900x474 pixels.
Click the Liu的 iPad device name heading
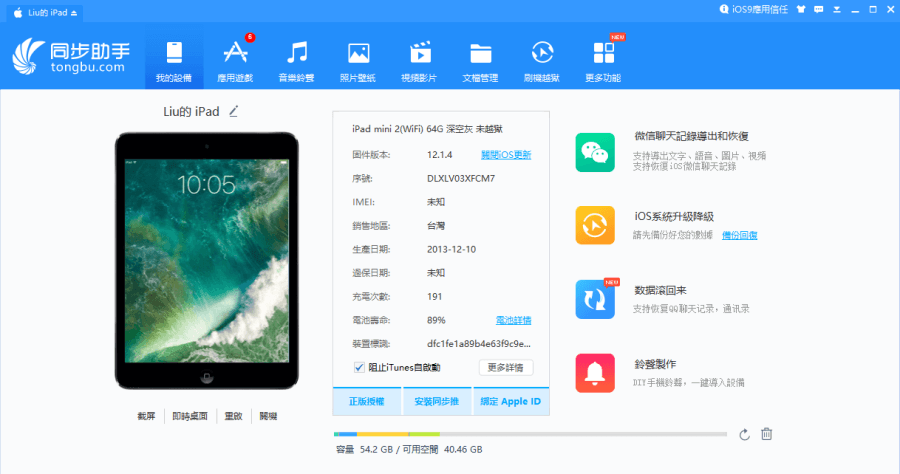tap(191, 111)
